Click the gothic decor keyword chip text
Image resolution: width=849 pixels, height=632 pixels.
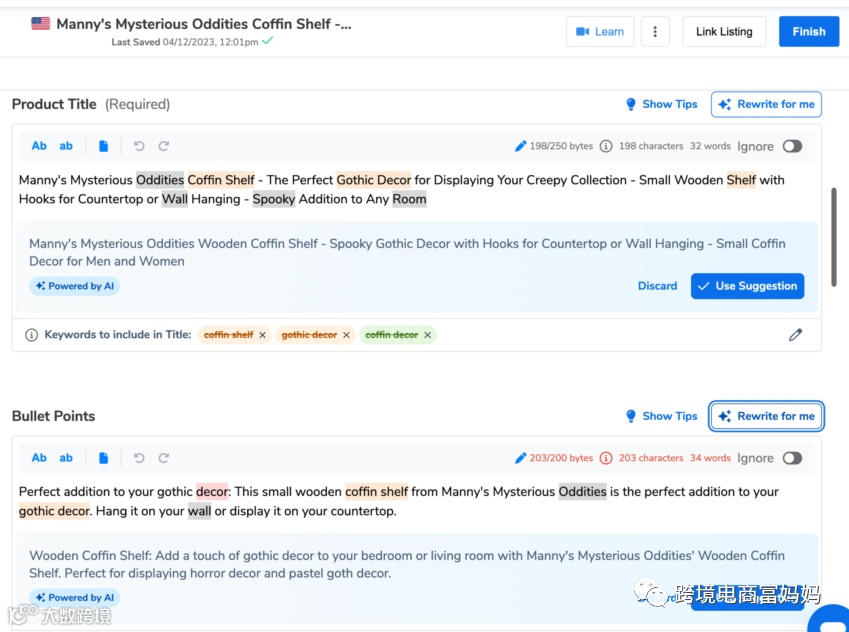(x=309, y=335)
